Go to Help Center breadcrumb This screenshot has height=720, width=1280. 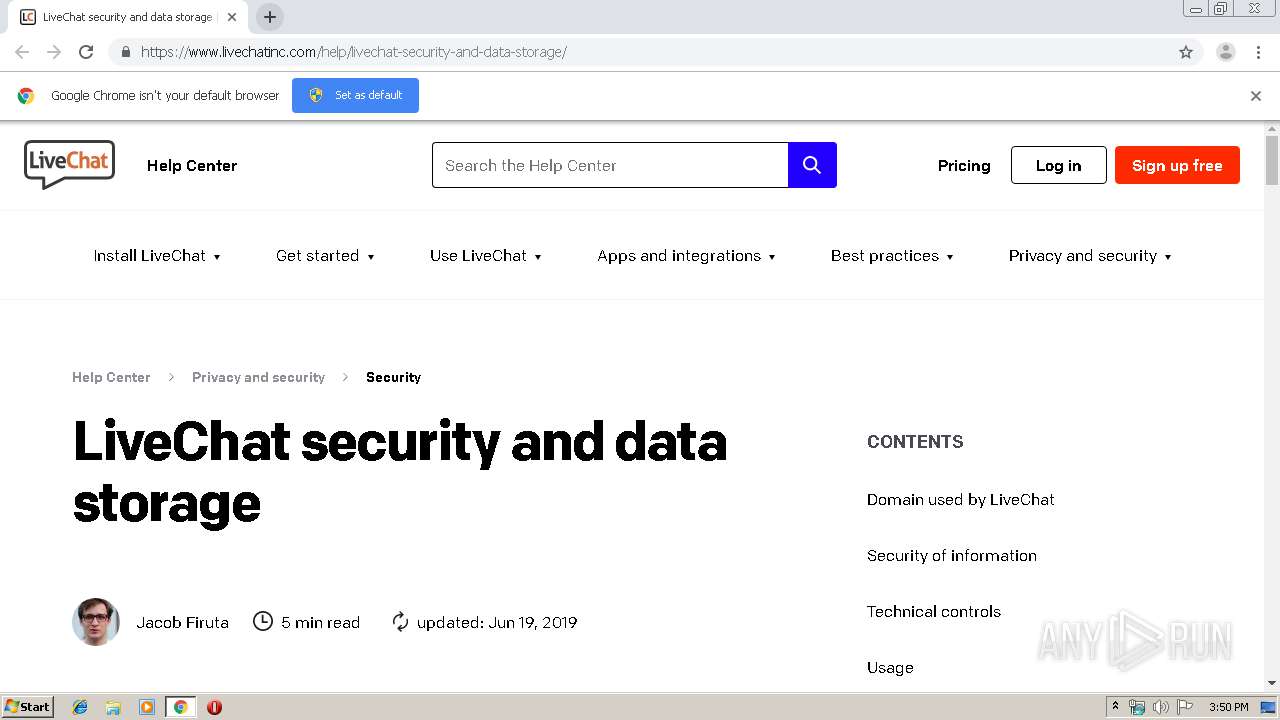click(111, 377)
